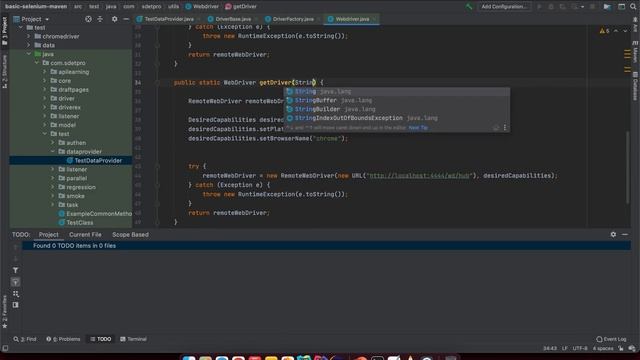Viewport: 640px width, 360px height.
Task: Expand the regression package
Action: coord(53,187)
